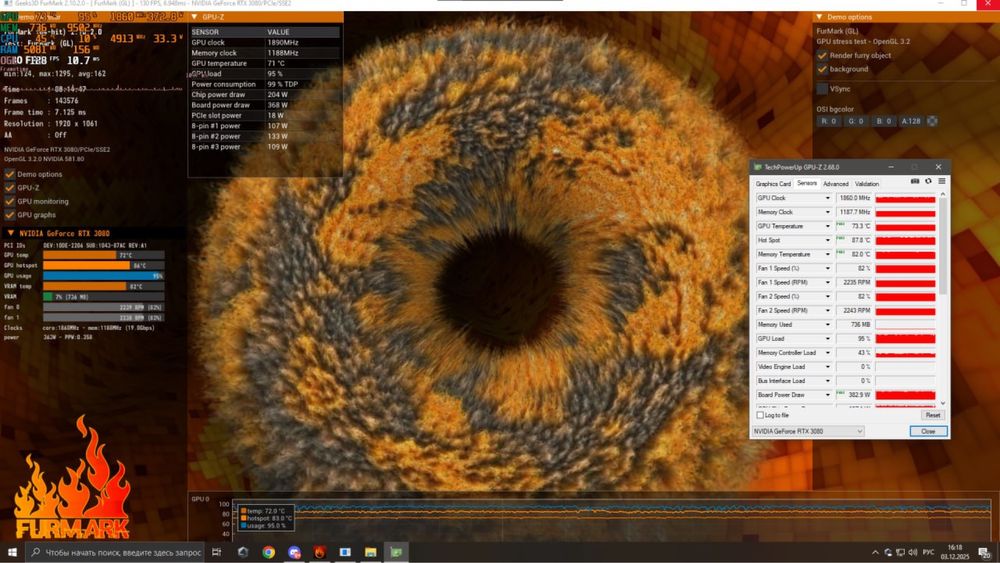
Task: Click the Memory Used value 736 MB
Action: click(854, 325)
